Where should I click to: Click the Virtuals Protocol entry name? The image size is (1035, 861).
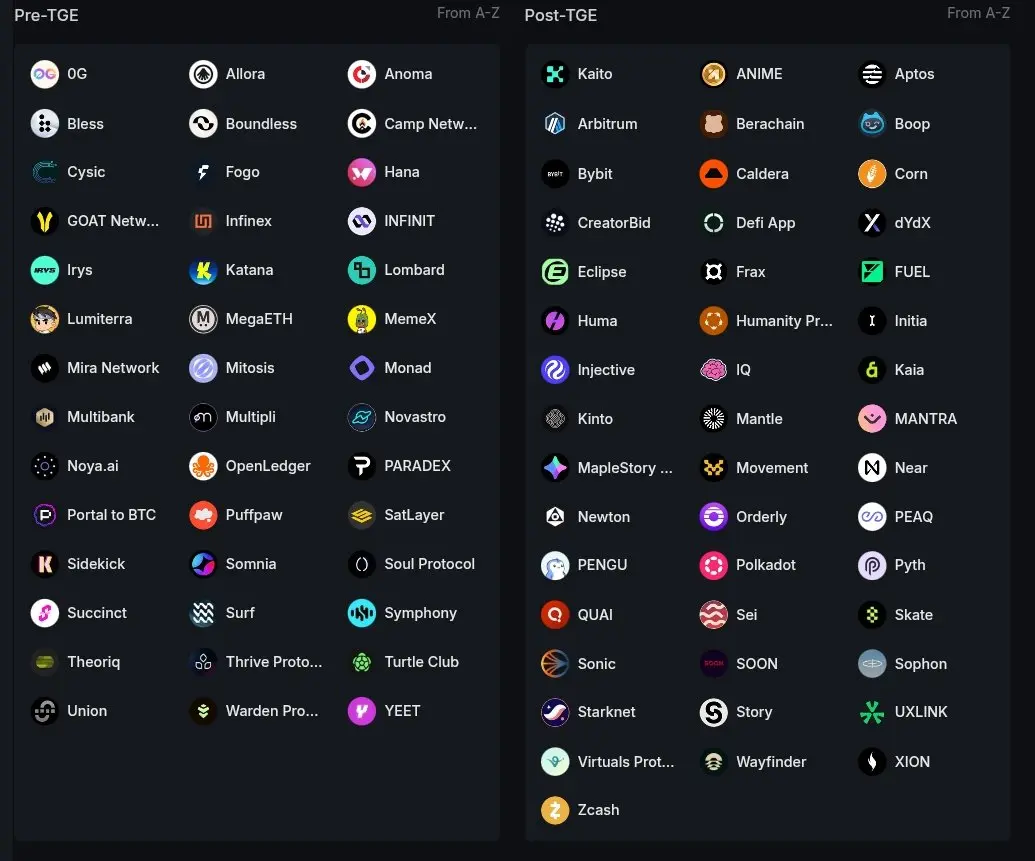click(x=626, y=761)
